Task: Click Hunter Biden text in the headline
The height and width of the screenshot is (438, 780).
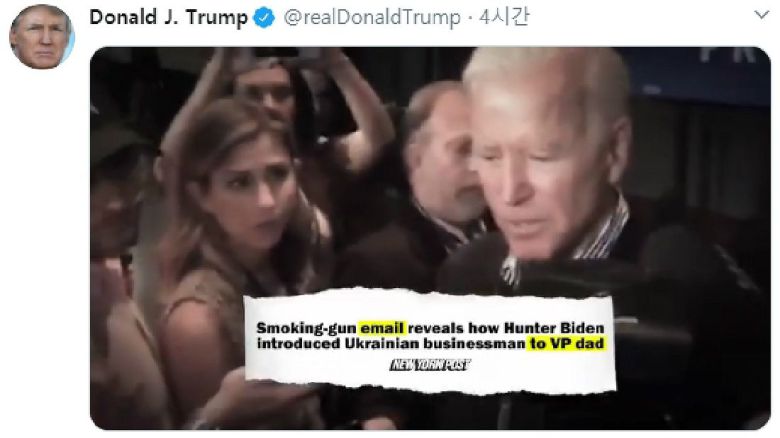Action: (554, 328)
